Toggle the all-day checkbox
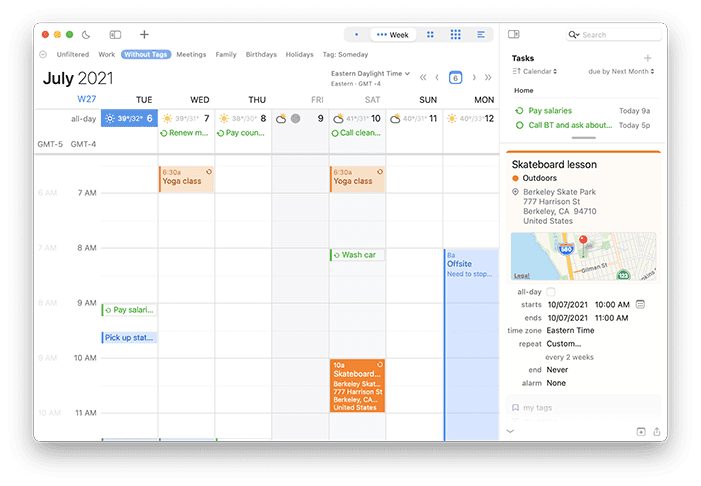 551,292
